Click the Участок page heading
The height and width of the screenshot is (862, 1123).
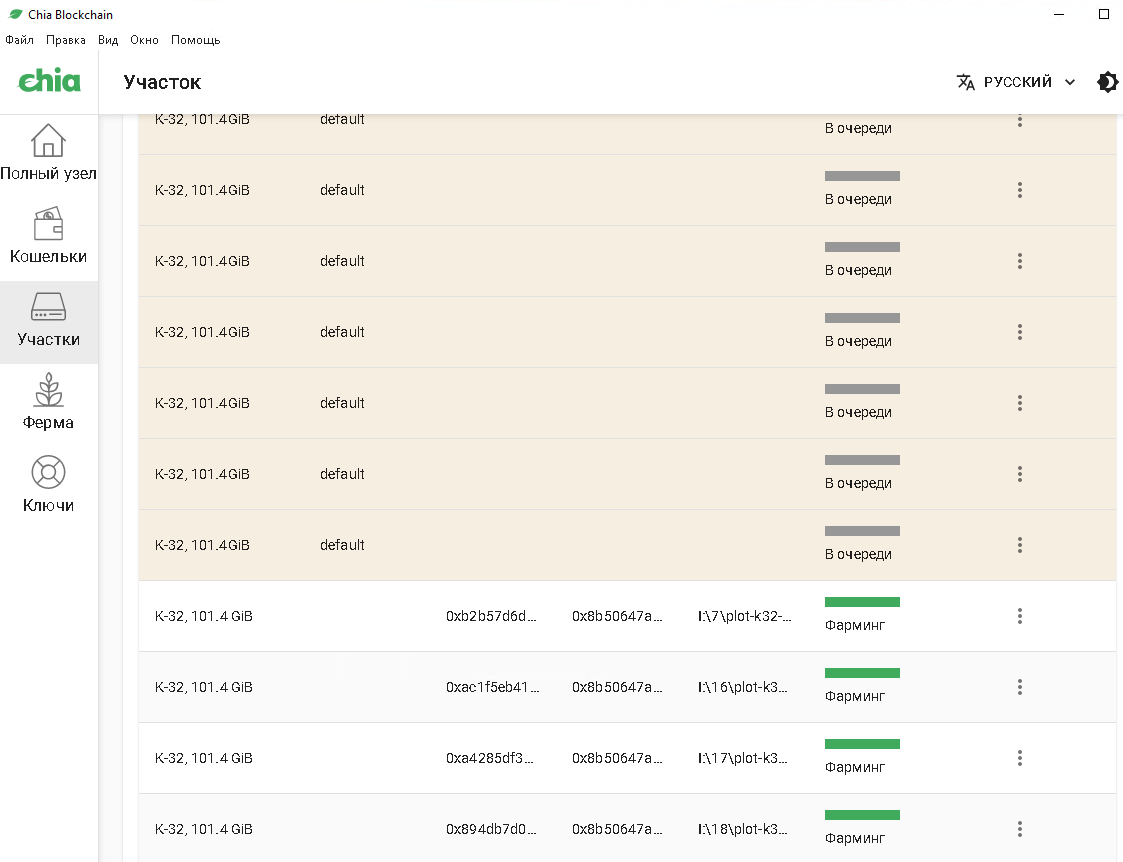[x=162, y=82]
